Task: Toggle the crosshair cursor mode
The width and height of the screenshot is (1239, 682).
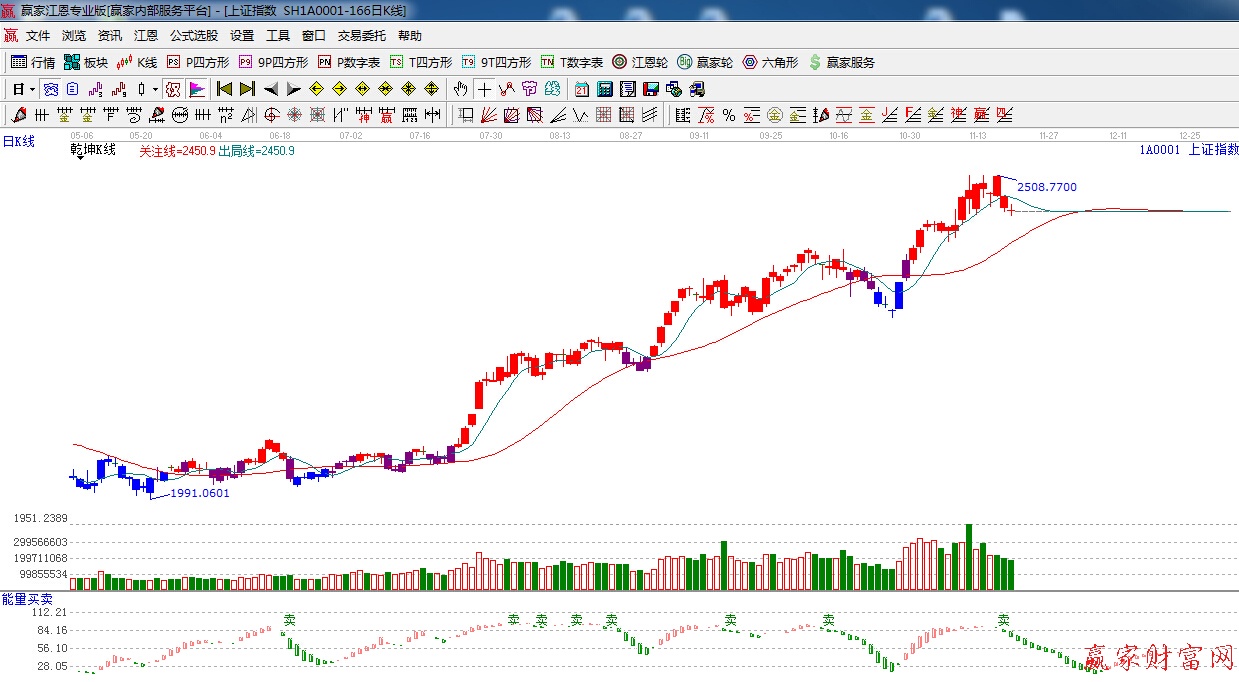Action: pyautogui.click(x=485, y=89)
